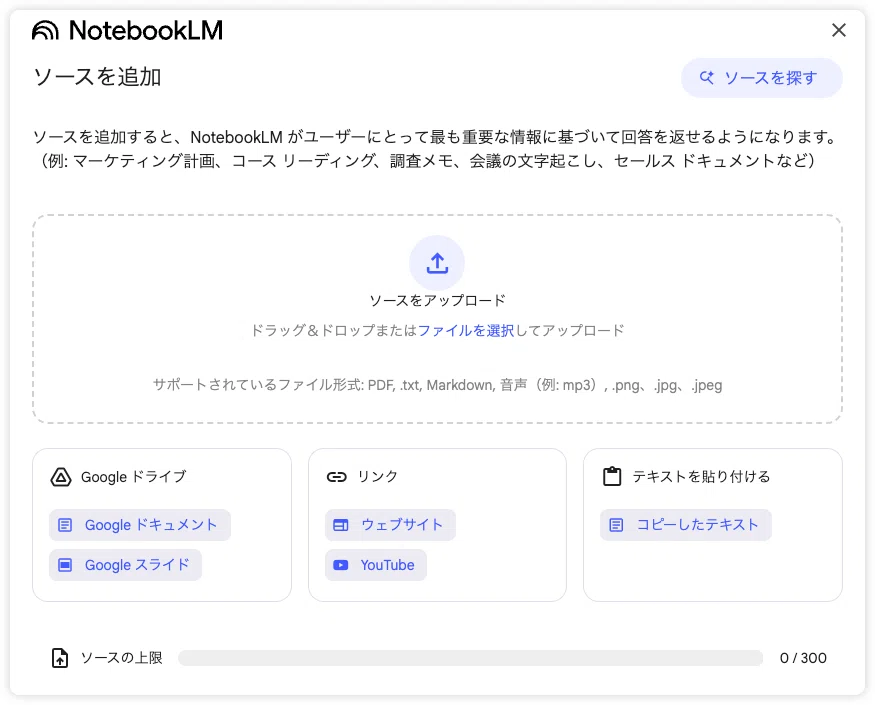Click the 0 / 300 source count

point(803,658)
